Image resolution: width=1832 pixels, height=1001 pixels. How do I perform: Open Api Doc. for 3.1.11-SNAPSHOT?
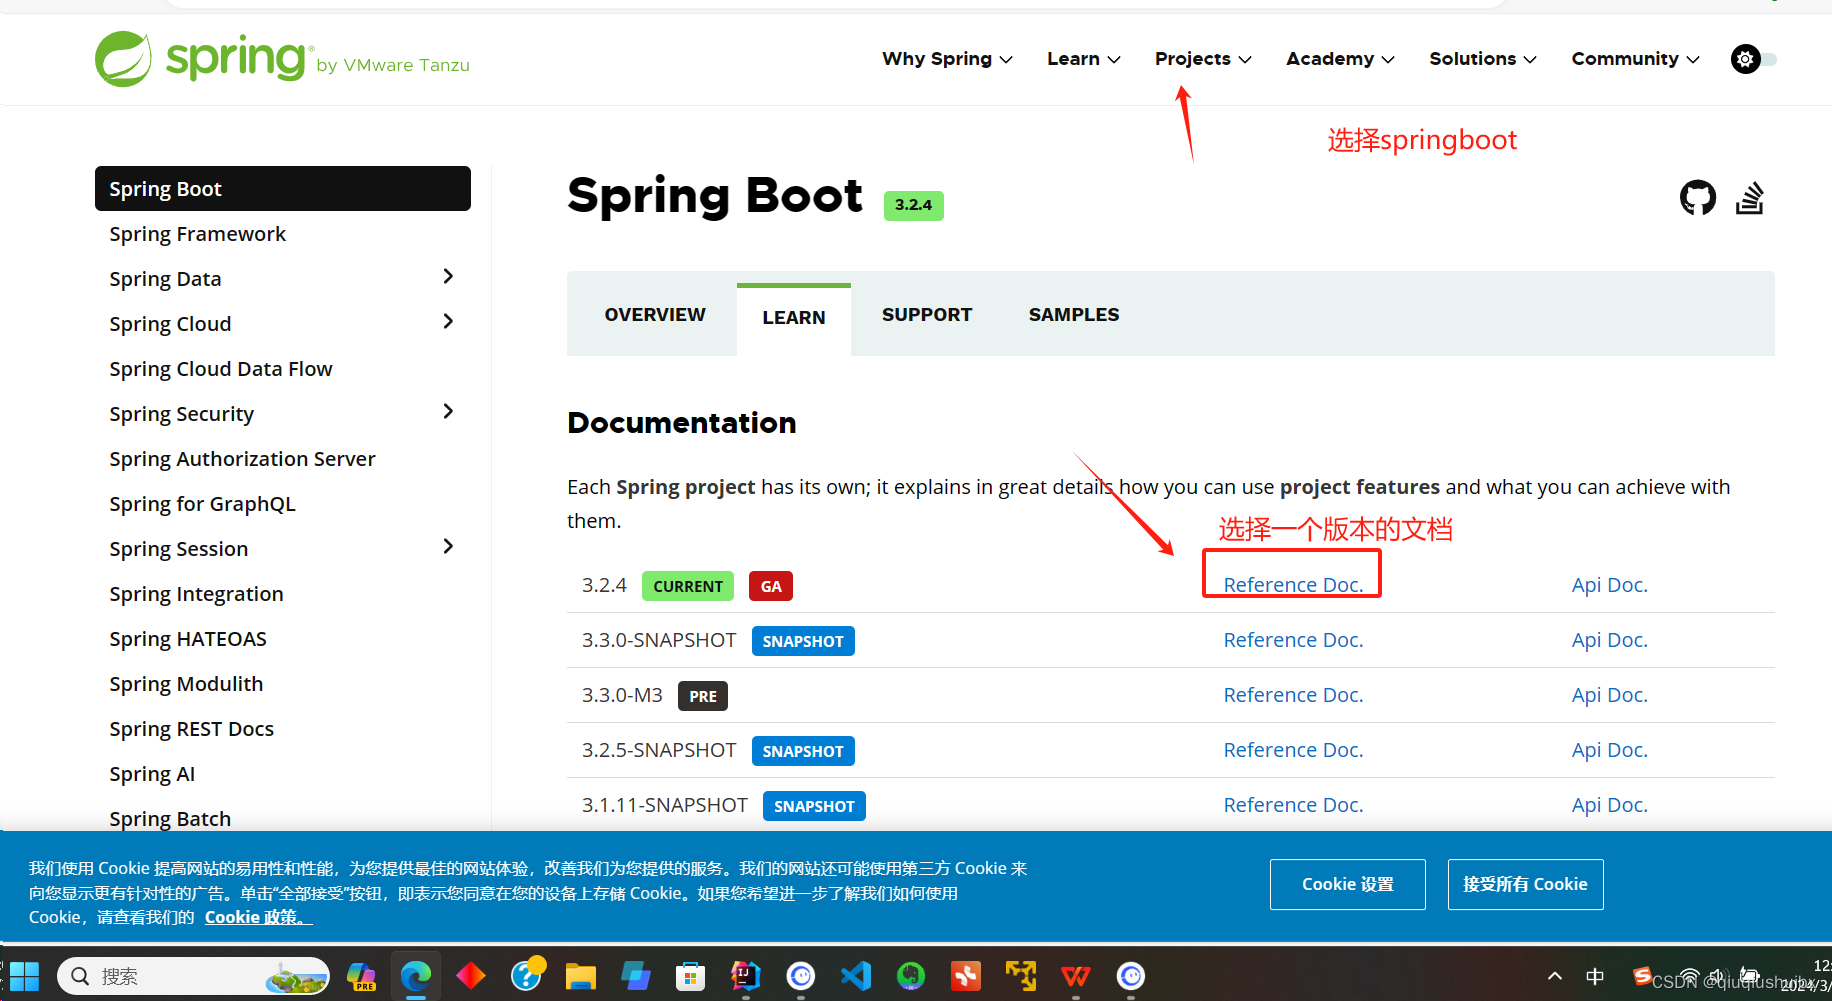click(1610, 805)
